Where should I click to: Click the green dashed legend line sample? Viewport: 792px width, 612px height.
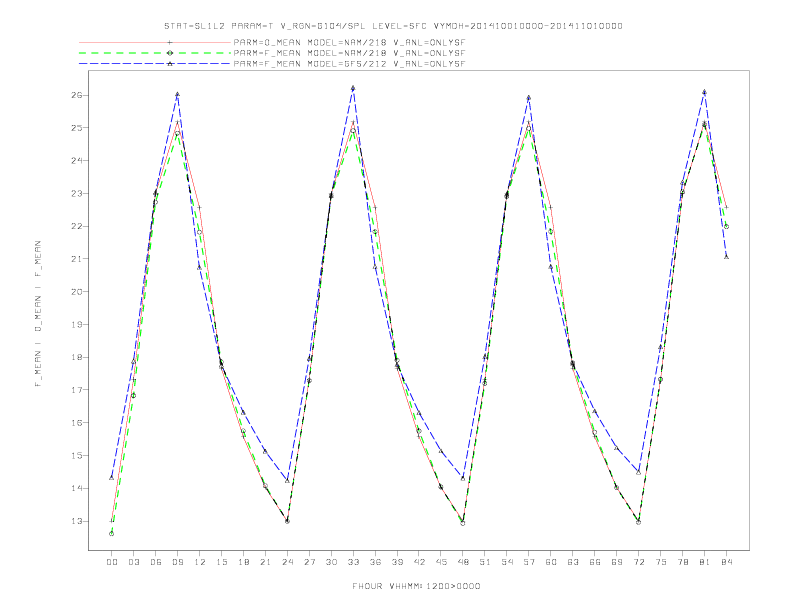point(155,53)
